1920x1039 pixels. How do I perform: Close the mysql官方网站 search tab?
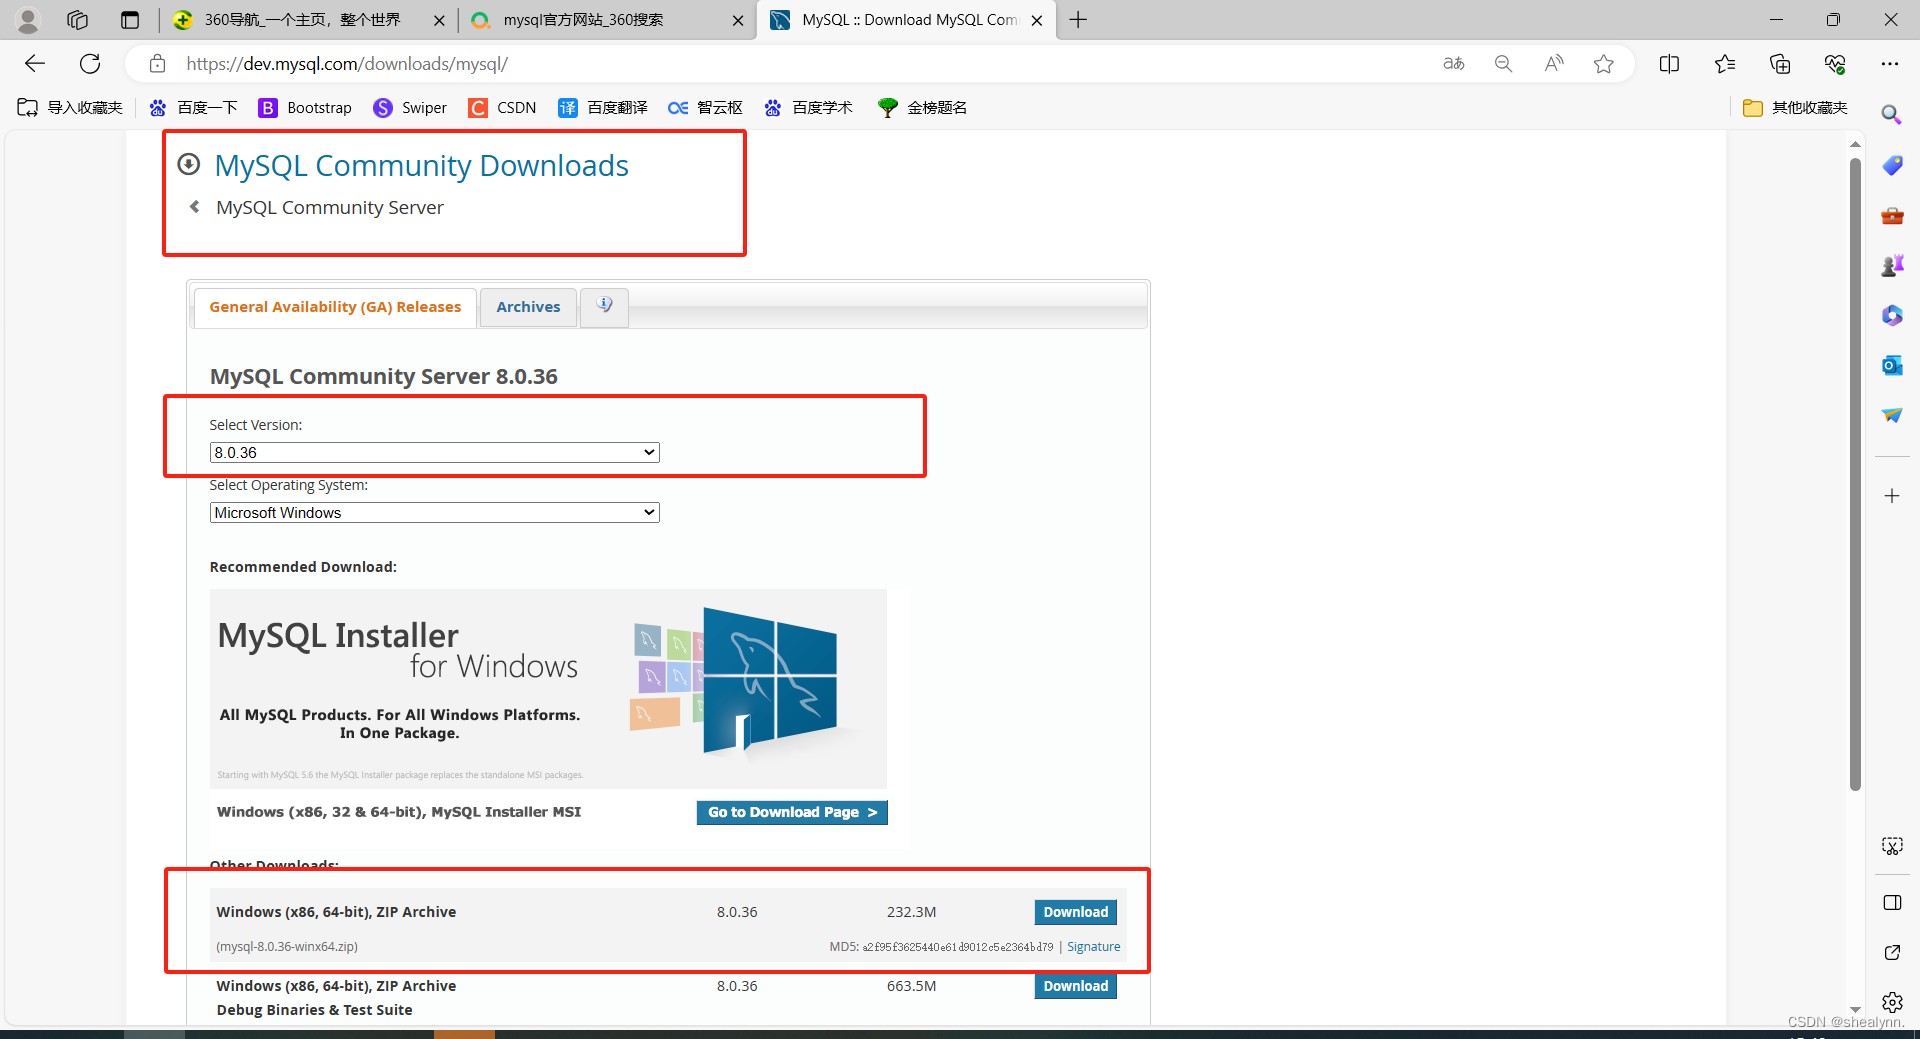[x=738, y=20]
